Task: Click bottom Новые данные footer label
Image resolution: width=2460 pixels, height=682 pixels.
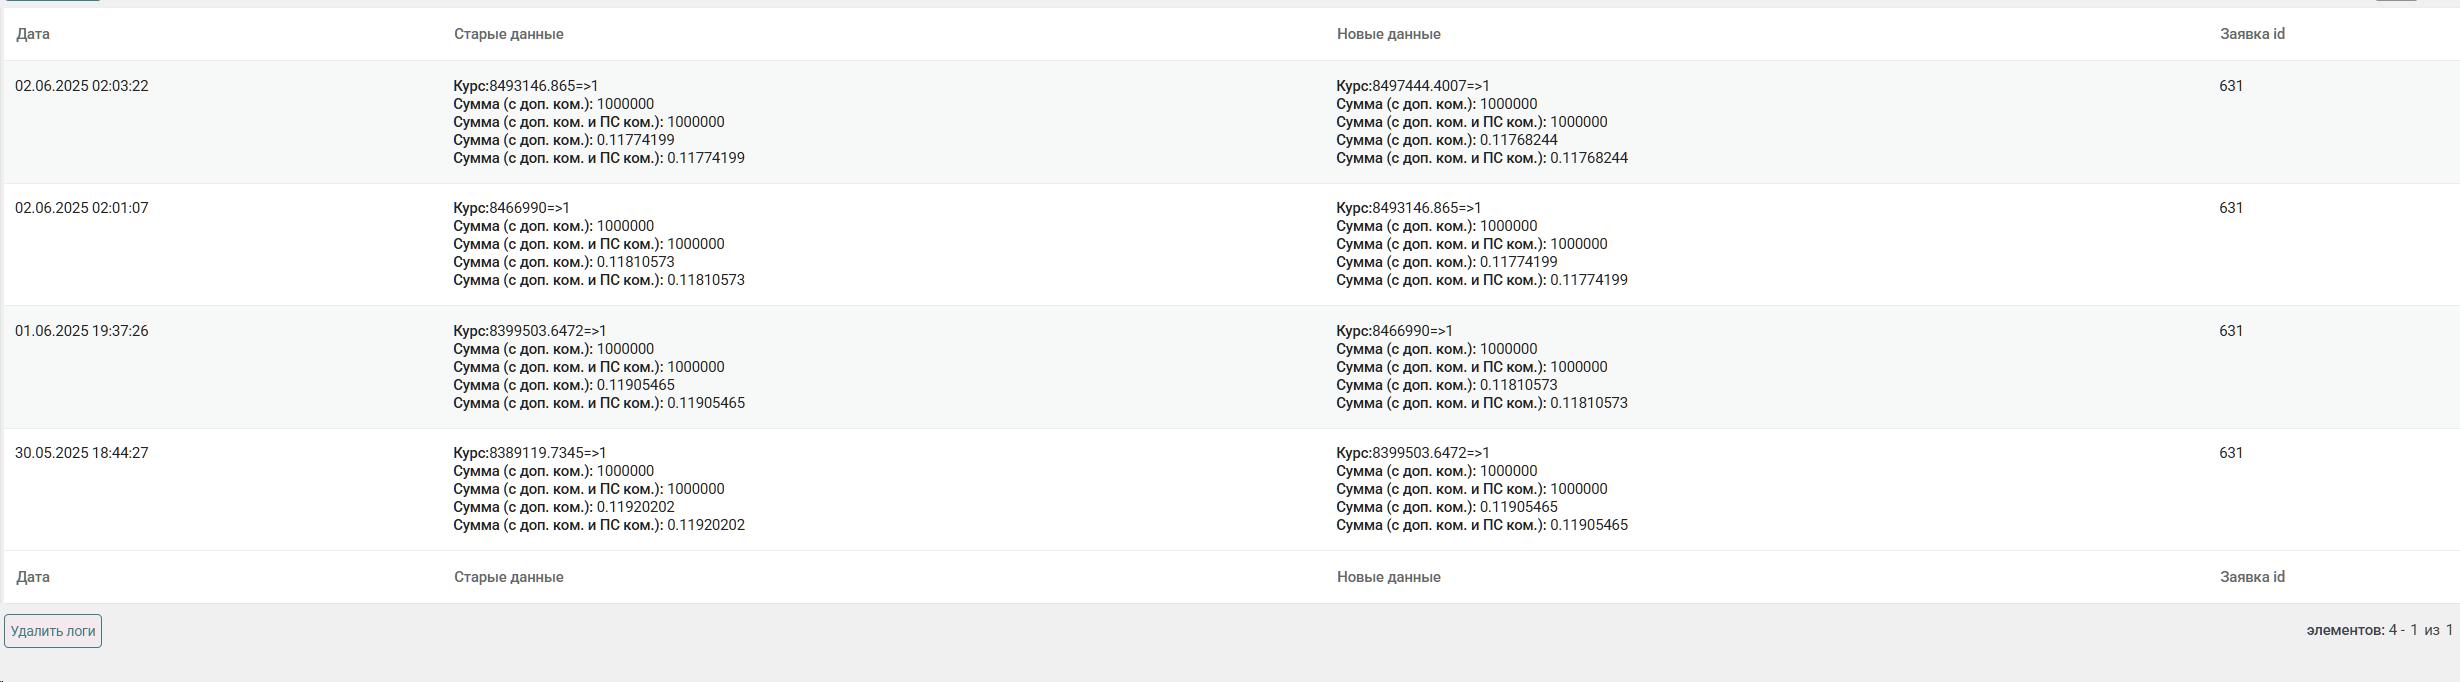Action: 1388,577
